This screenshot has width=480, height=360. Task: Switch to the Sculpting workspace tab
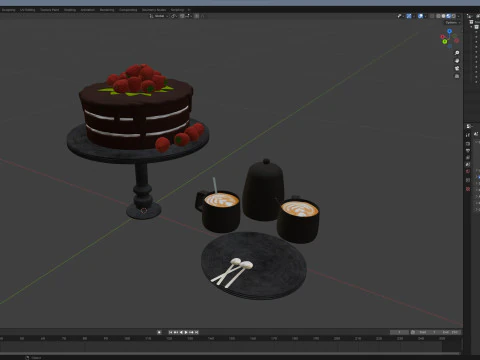click(x=8, y=10)
